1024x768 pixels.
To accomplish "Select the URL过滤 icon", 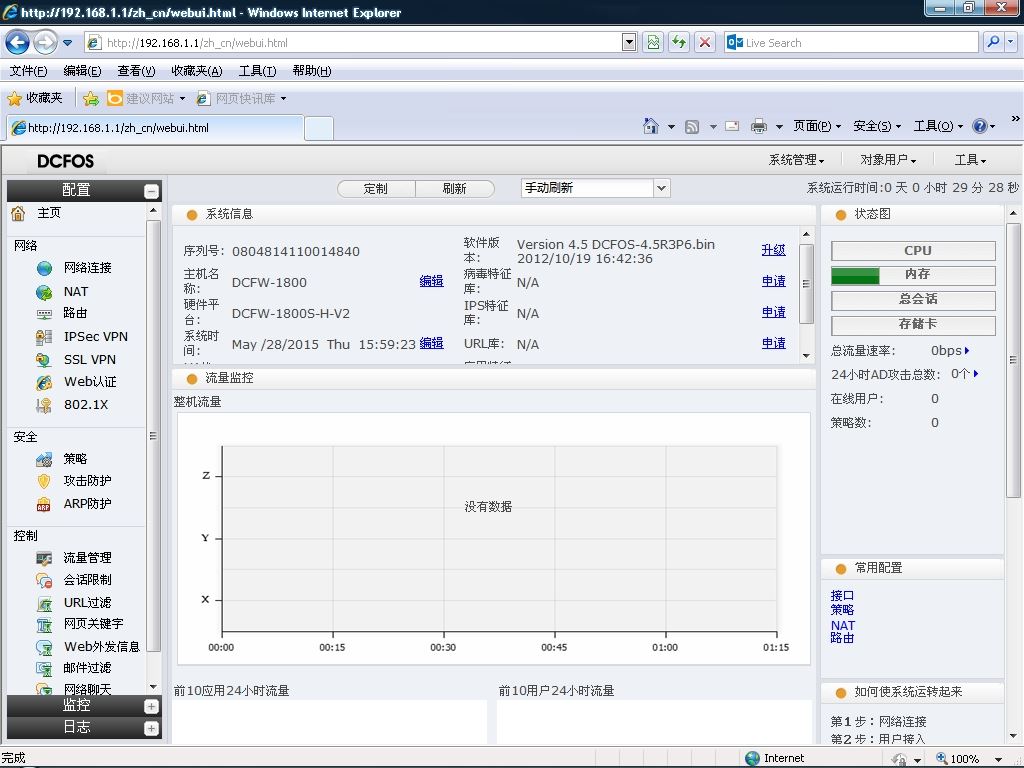I will pos(44,603).
